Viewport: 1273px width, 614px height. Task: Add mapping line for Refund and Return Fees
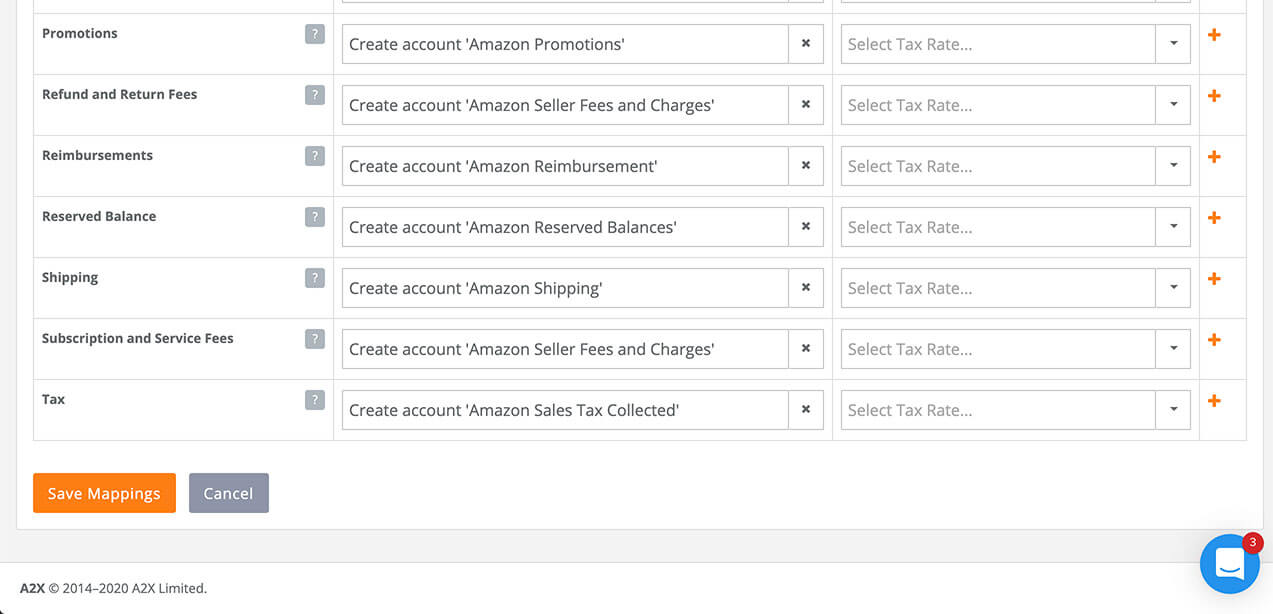click(x=1214, y=96)
